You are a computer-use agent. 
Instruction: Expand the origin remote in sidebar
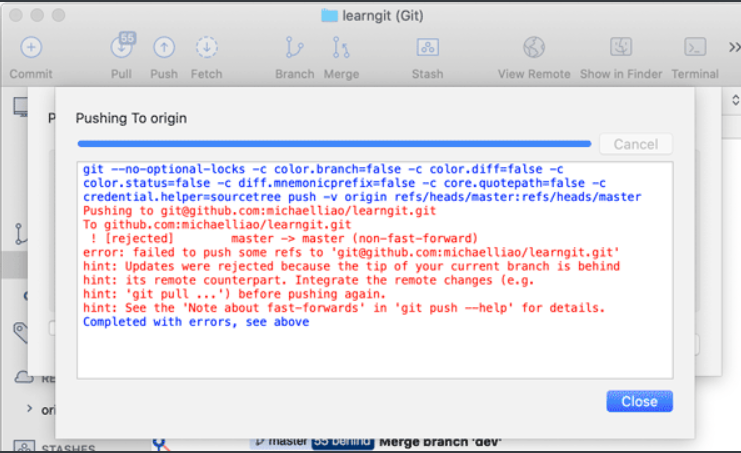click(x=29, y=409)
